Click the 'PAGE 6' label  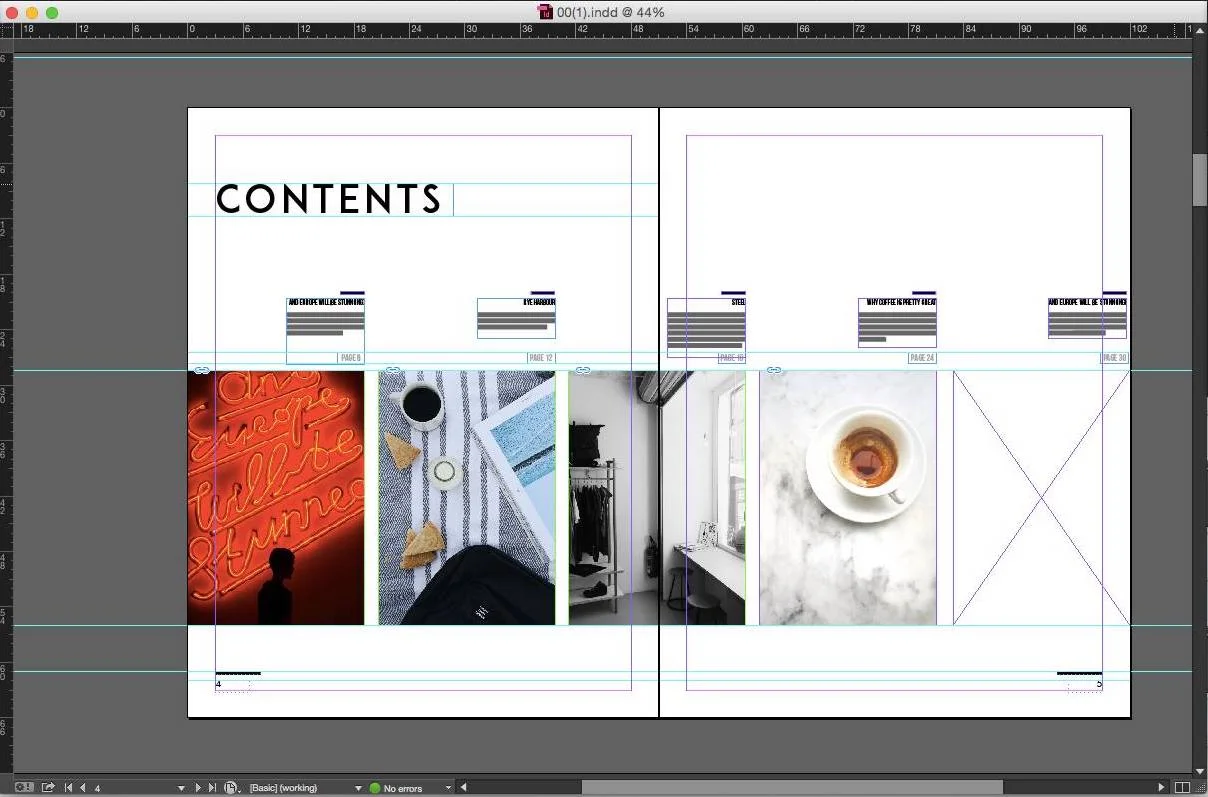point(351,358)
